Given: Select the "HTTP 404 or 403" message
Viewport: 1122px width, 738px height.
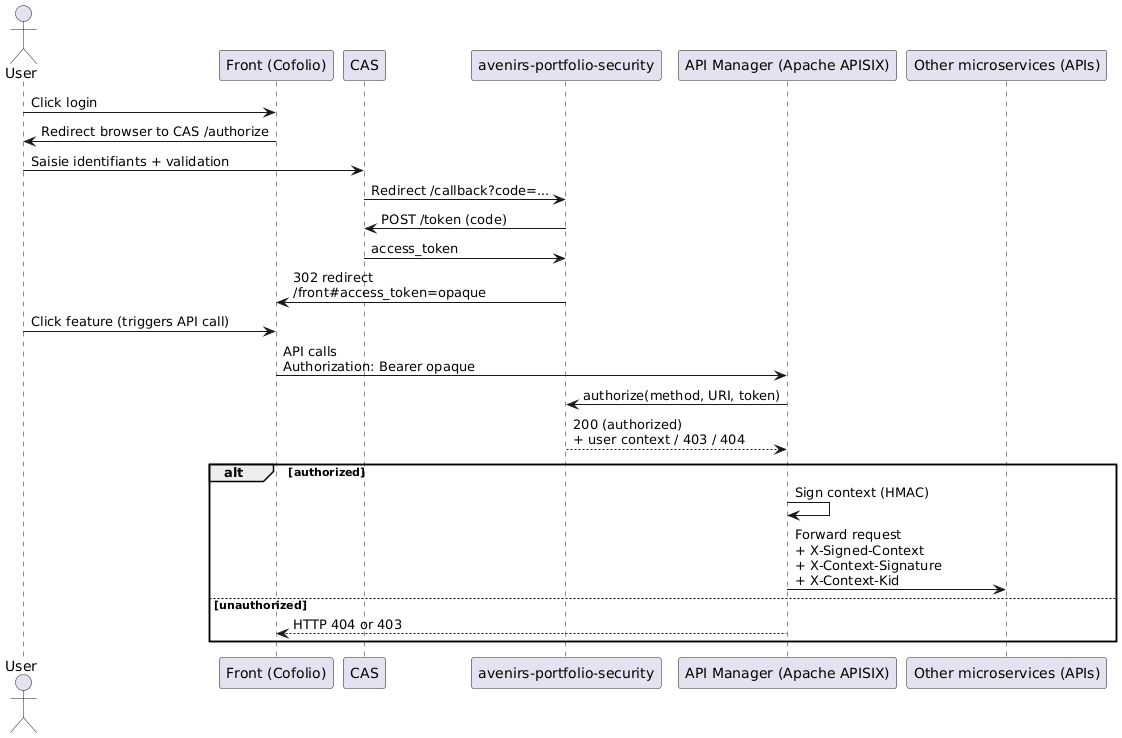Looking at the screenshot, I should coord(347,624).
